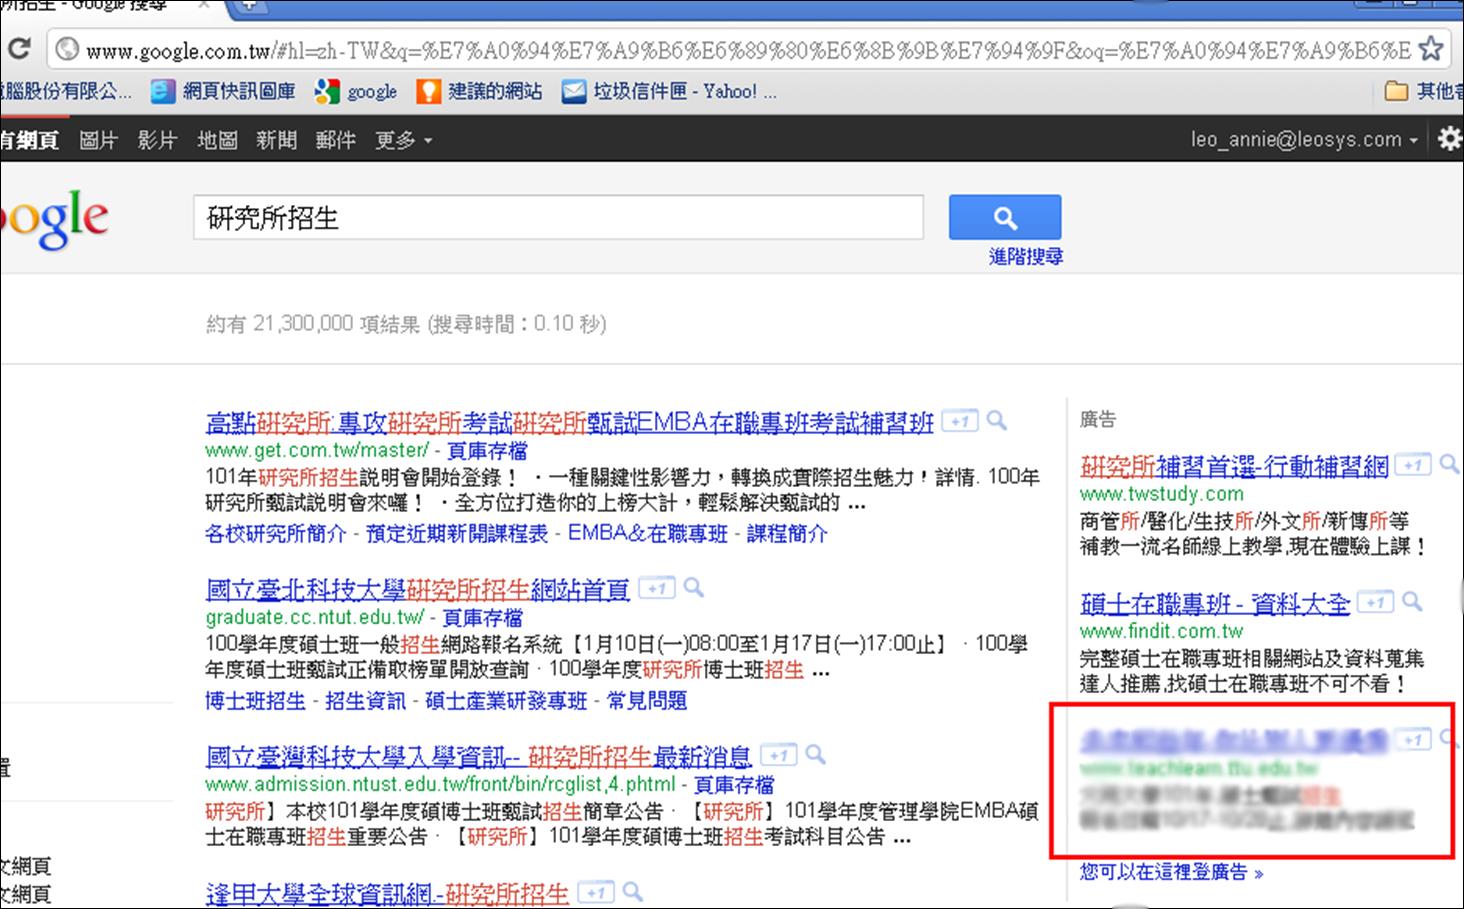
Task: Open the new tab button
Action: pos(250,7)
